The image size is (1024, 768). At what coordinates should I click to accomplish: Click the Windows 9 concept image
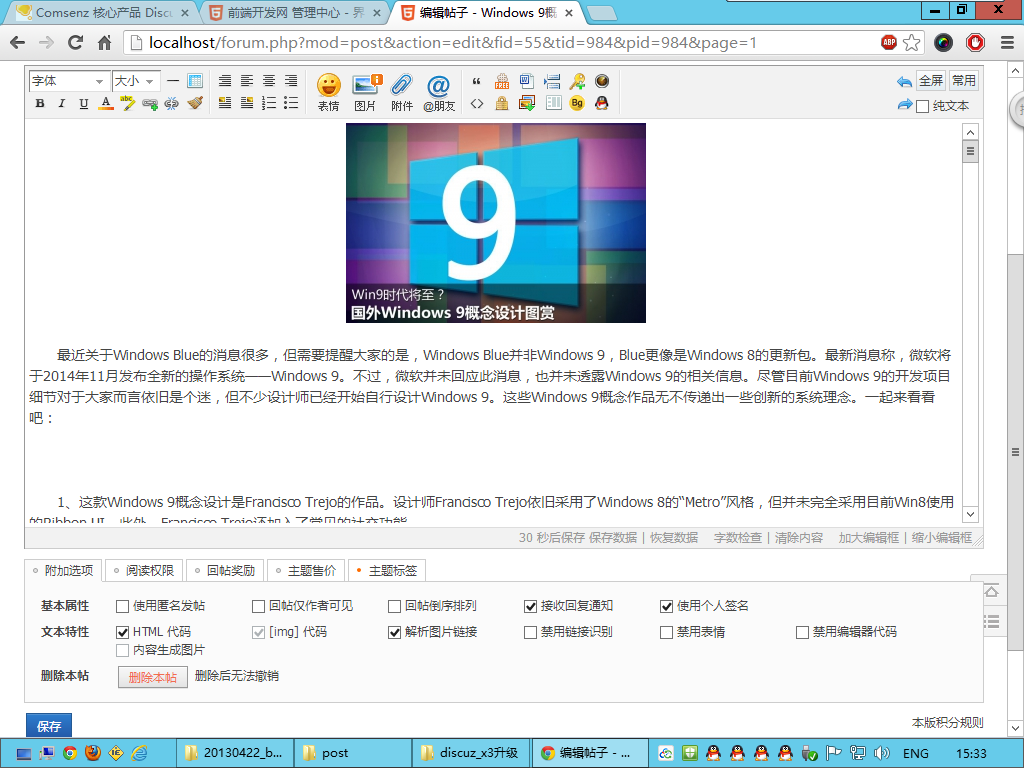click(x=496, y=223)
